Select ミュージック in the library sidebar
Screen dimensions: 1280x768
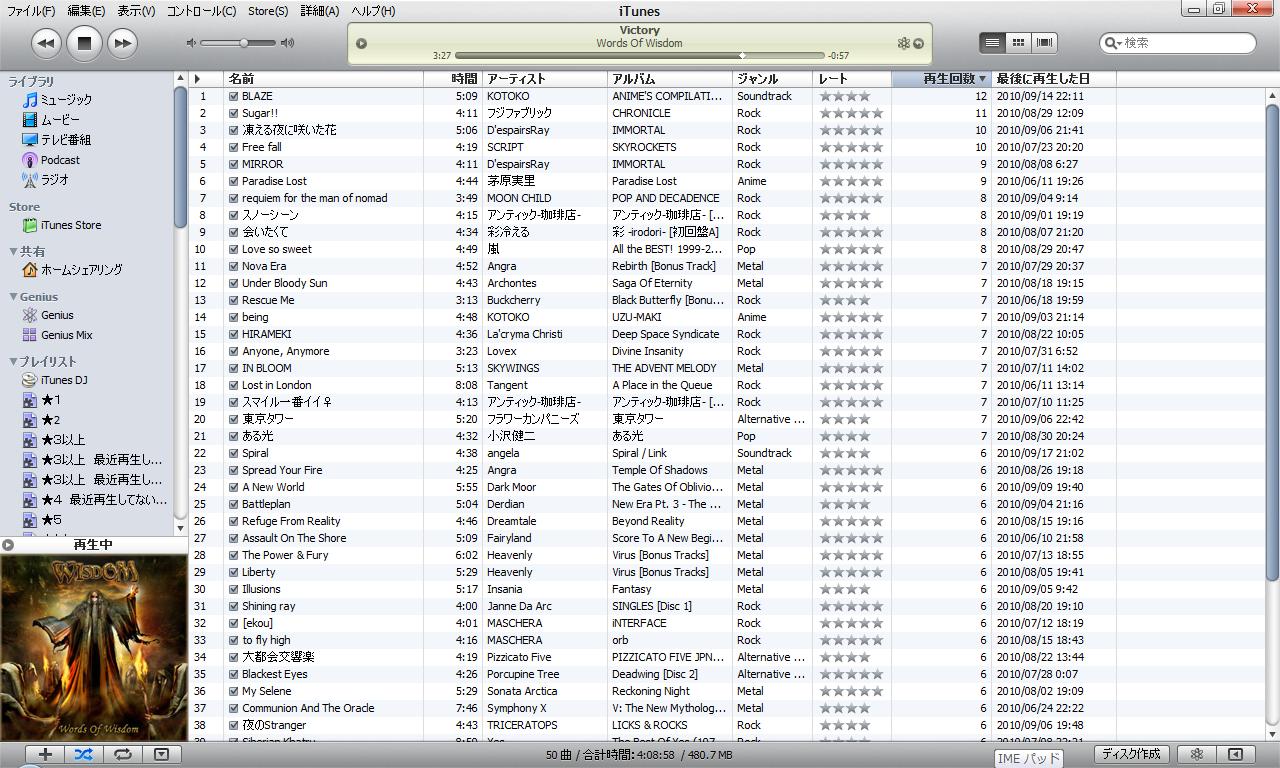(x=66, y=100)
